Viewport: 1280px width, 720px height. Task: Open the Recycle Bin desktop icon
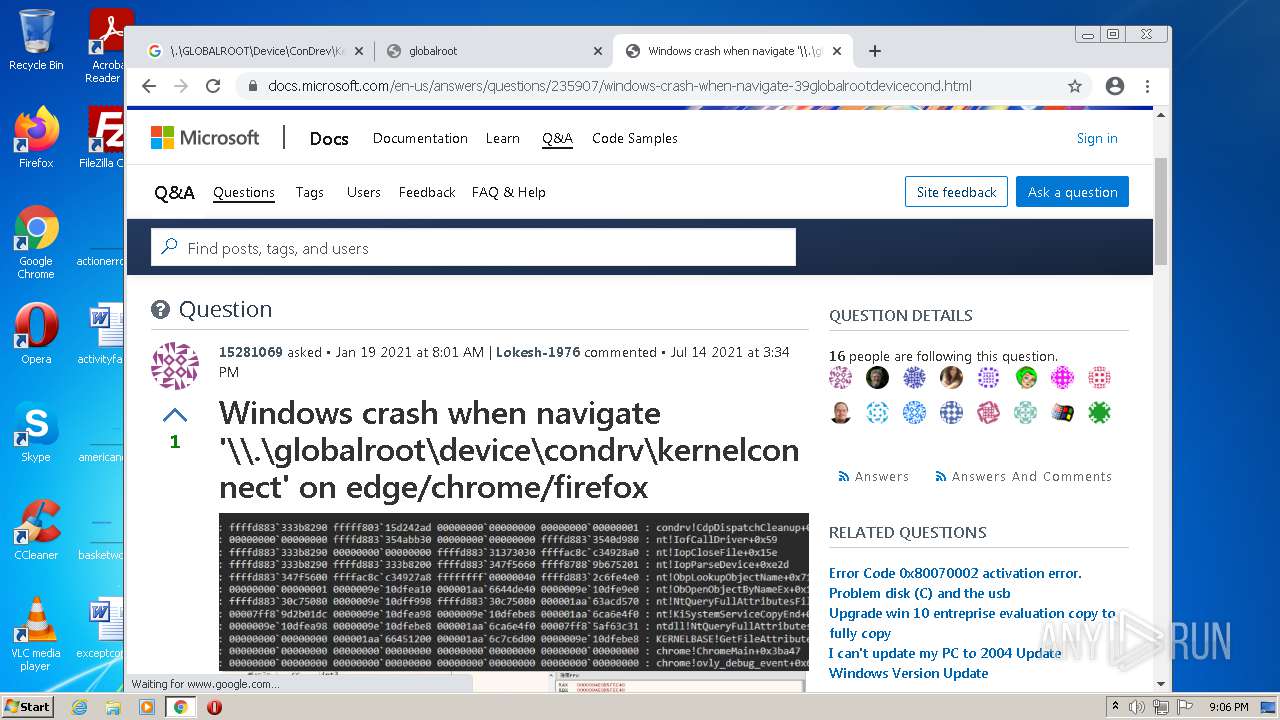pyautogui.click(x=36, y=40)
